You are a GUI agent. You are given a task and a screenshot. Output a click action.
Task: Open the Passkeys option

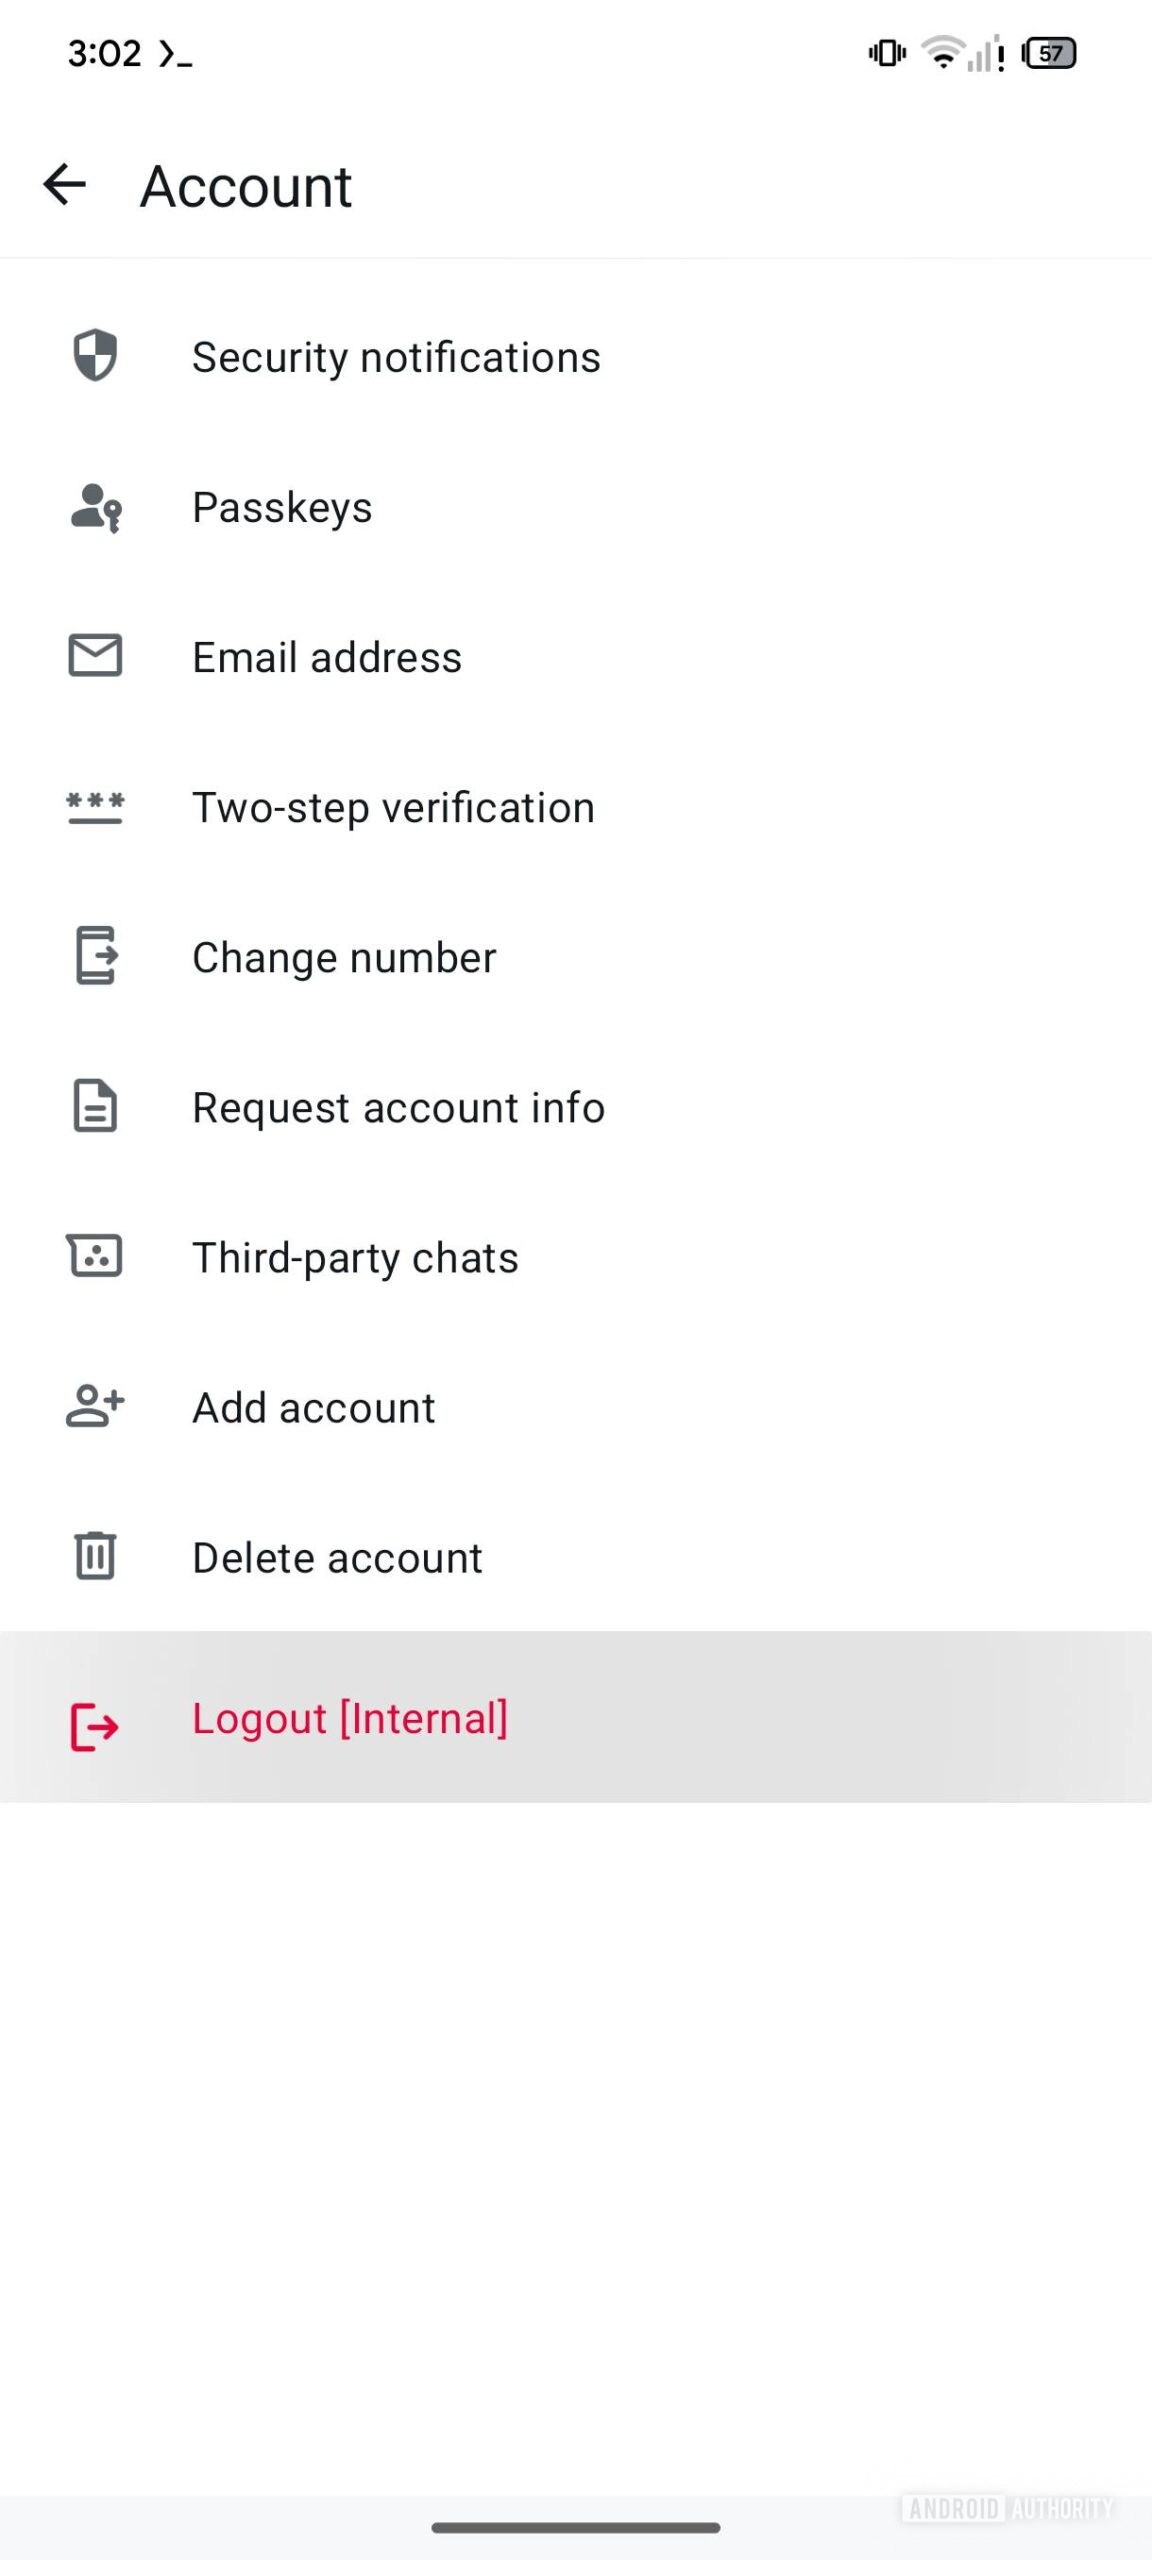coord(282,507)
